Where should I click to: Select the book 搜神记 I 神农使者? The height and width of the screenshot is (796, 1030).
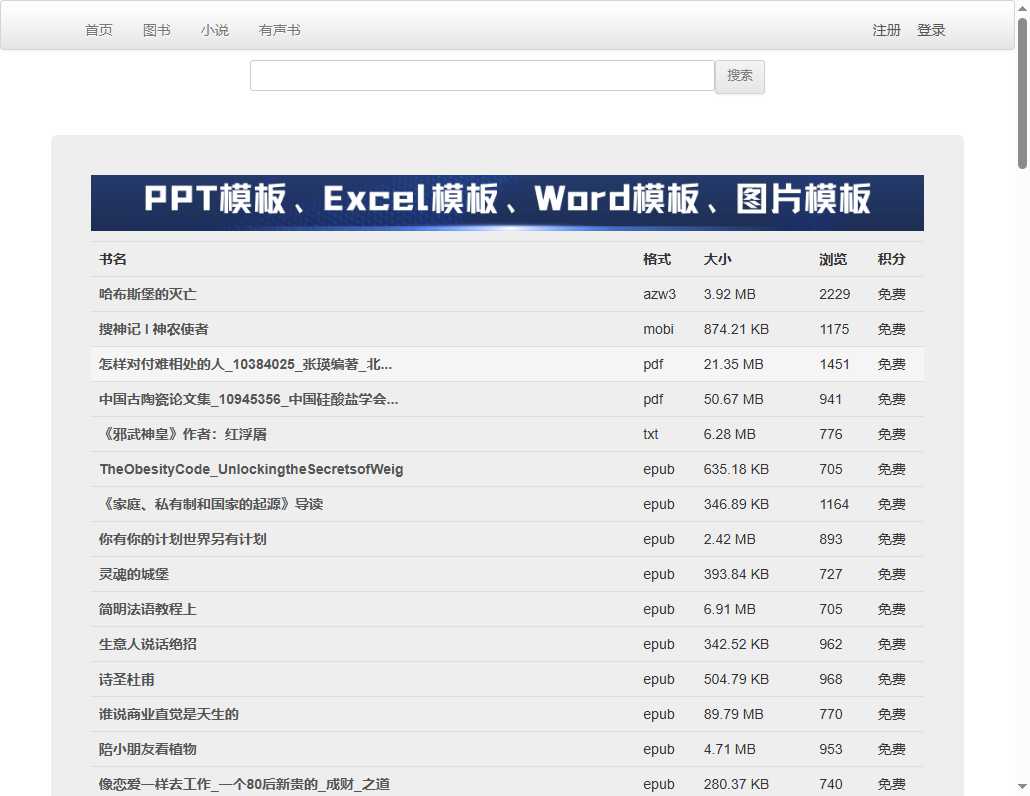pos(153,329)
